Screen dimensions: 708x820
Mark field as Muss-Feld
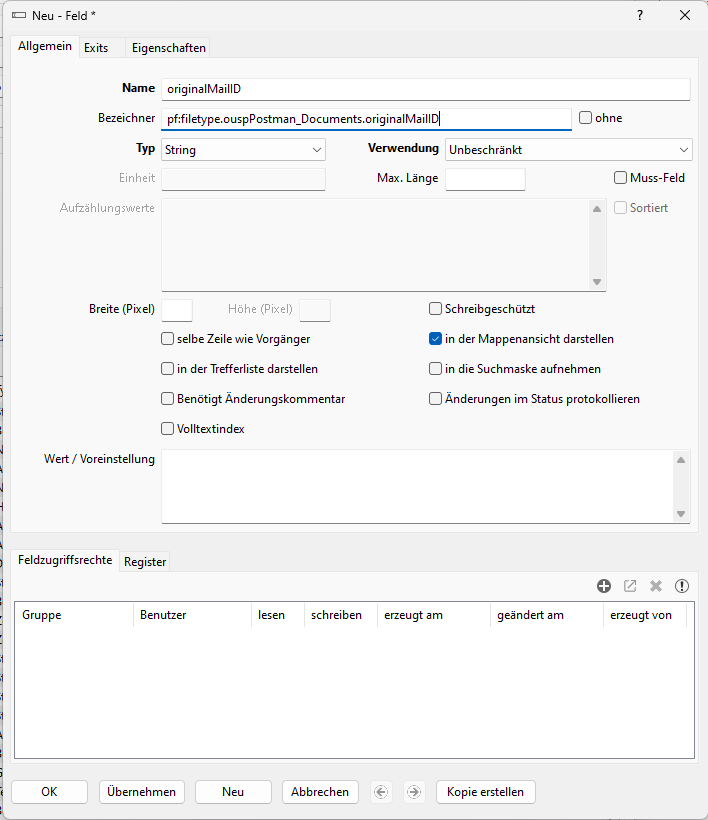click(620, 178)
